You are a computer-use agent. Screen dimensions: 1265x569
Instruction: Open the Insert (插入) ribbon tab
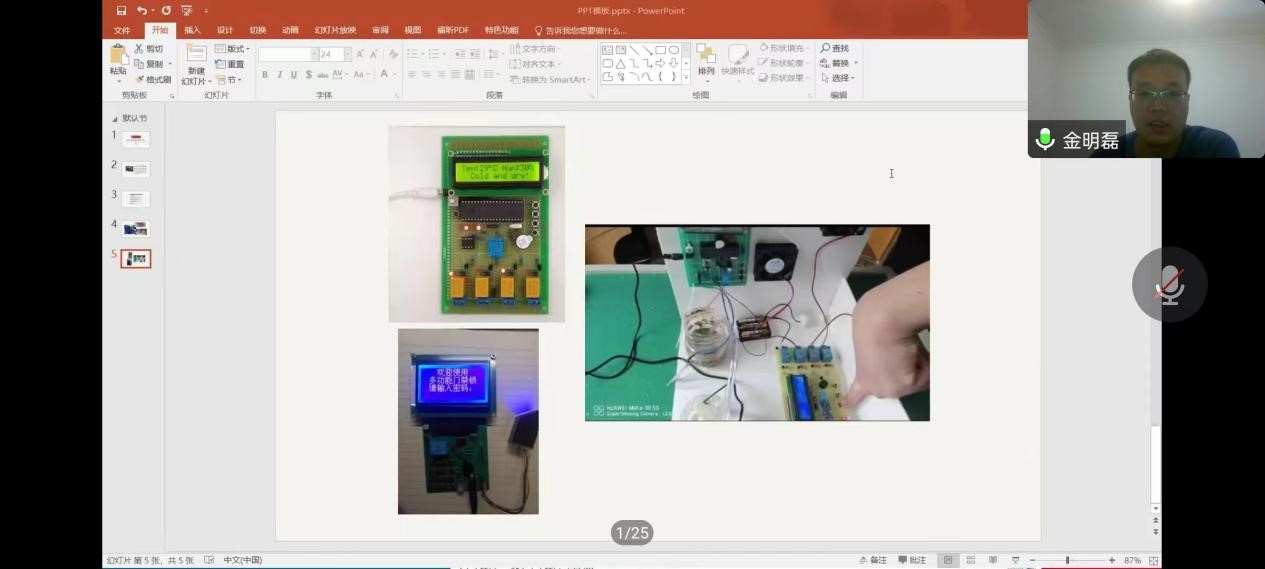click(x=192, y=30)
